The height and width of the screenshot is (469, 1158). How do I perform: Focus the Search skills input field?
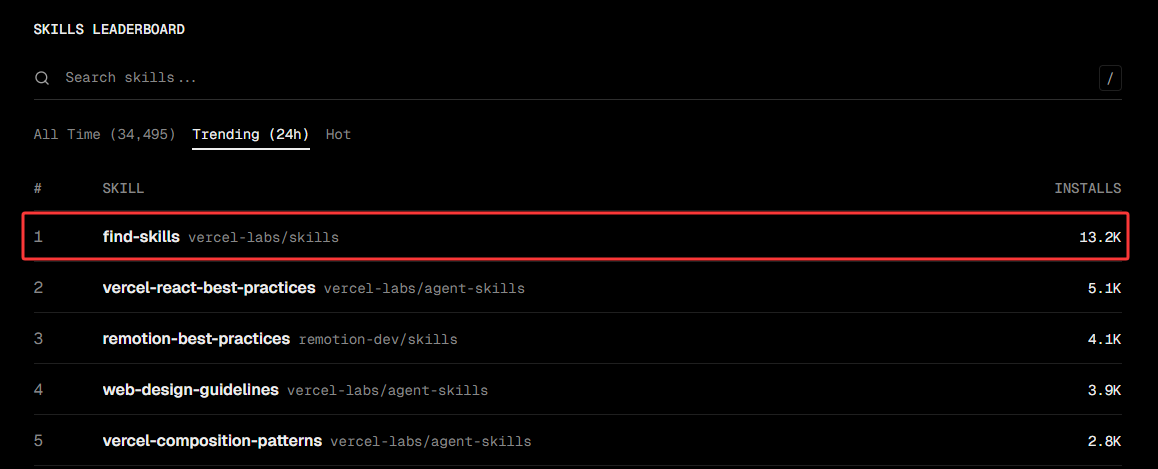576,78
